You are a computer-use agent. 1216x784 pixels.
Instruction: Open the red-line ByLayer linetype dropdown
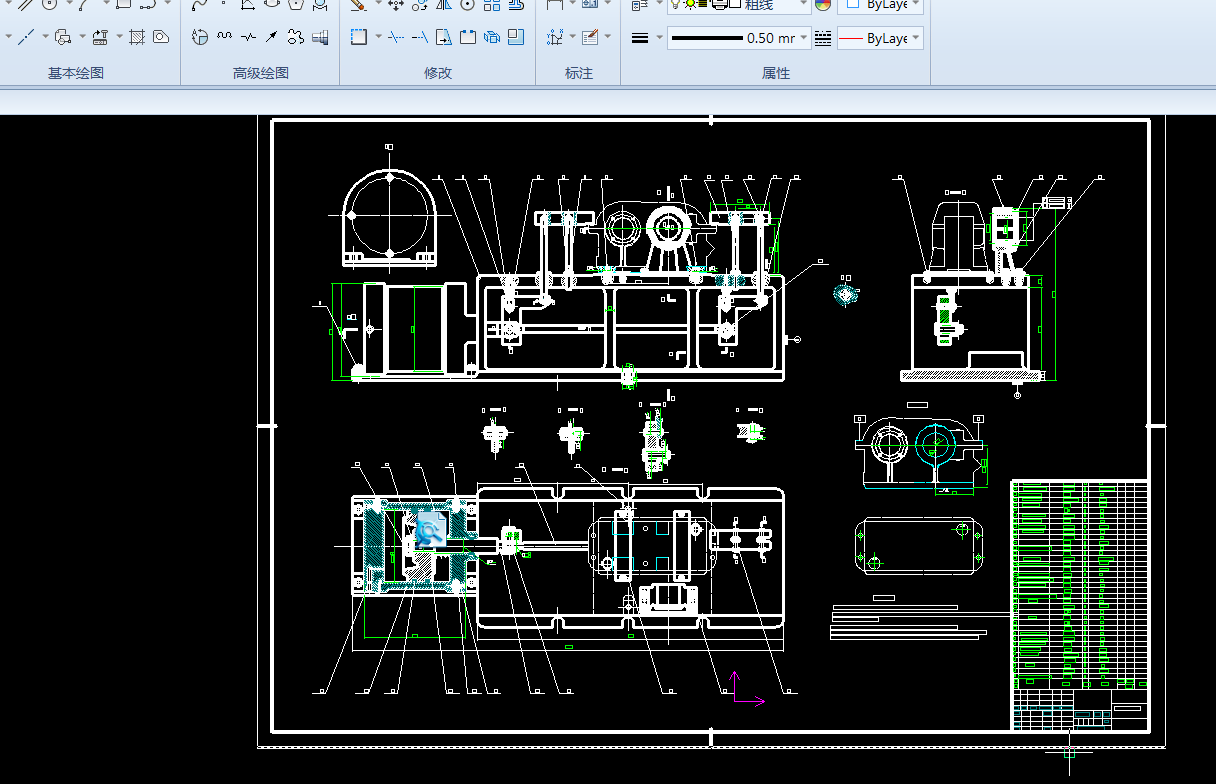(x=916, y=38)
